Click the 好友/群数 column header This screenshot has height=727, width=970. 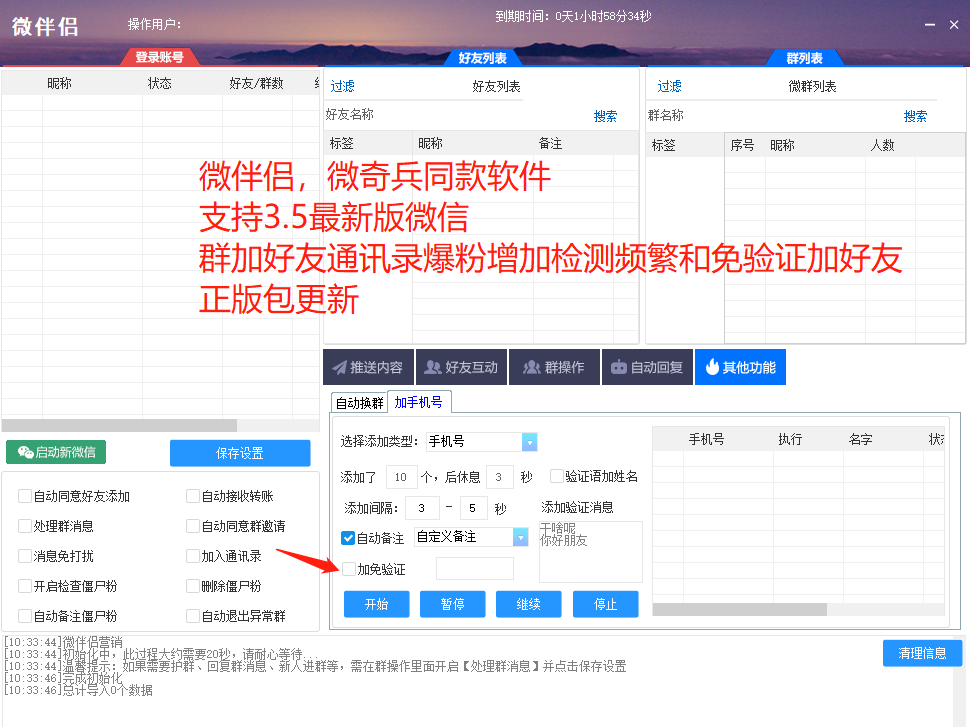click(256, 83)
